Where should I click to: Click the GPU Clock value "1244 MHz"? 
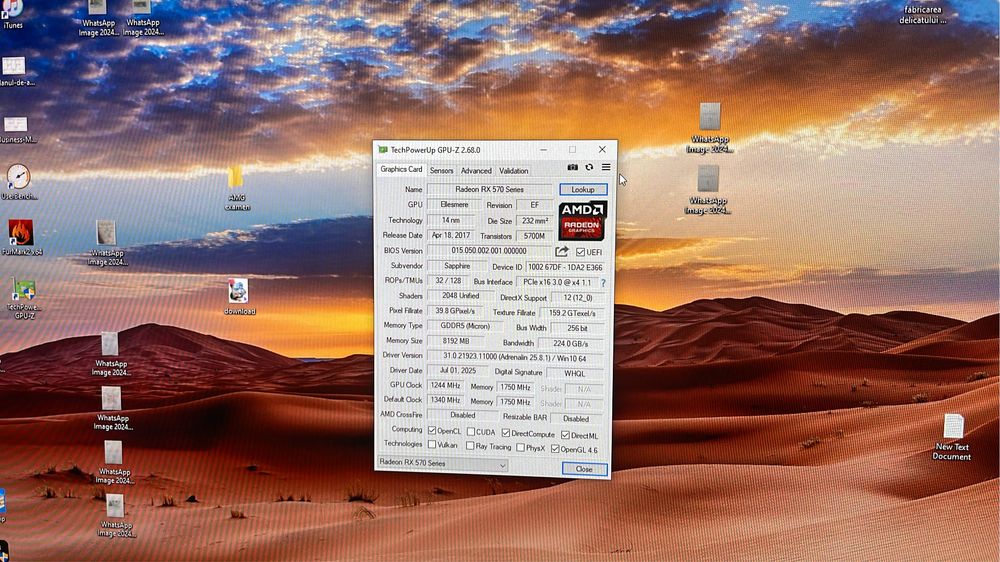(x=445, y=386)
